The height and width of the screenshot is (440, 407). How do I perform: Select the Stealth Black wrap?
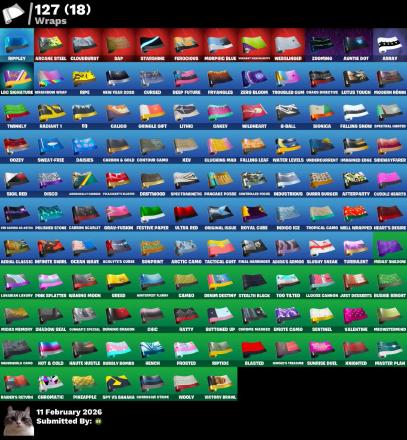pyautogui.click(x=254, y=283)
